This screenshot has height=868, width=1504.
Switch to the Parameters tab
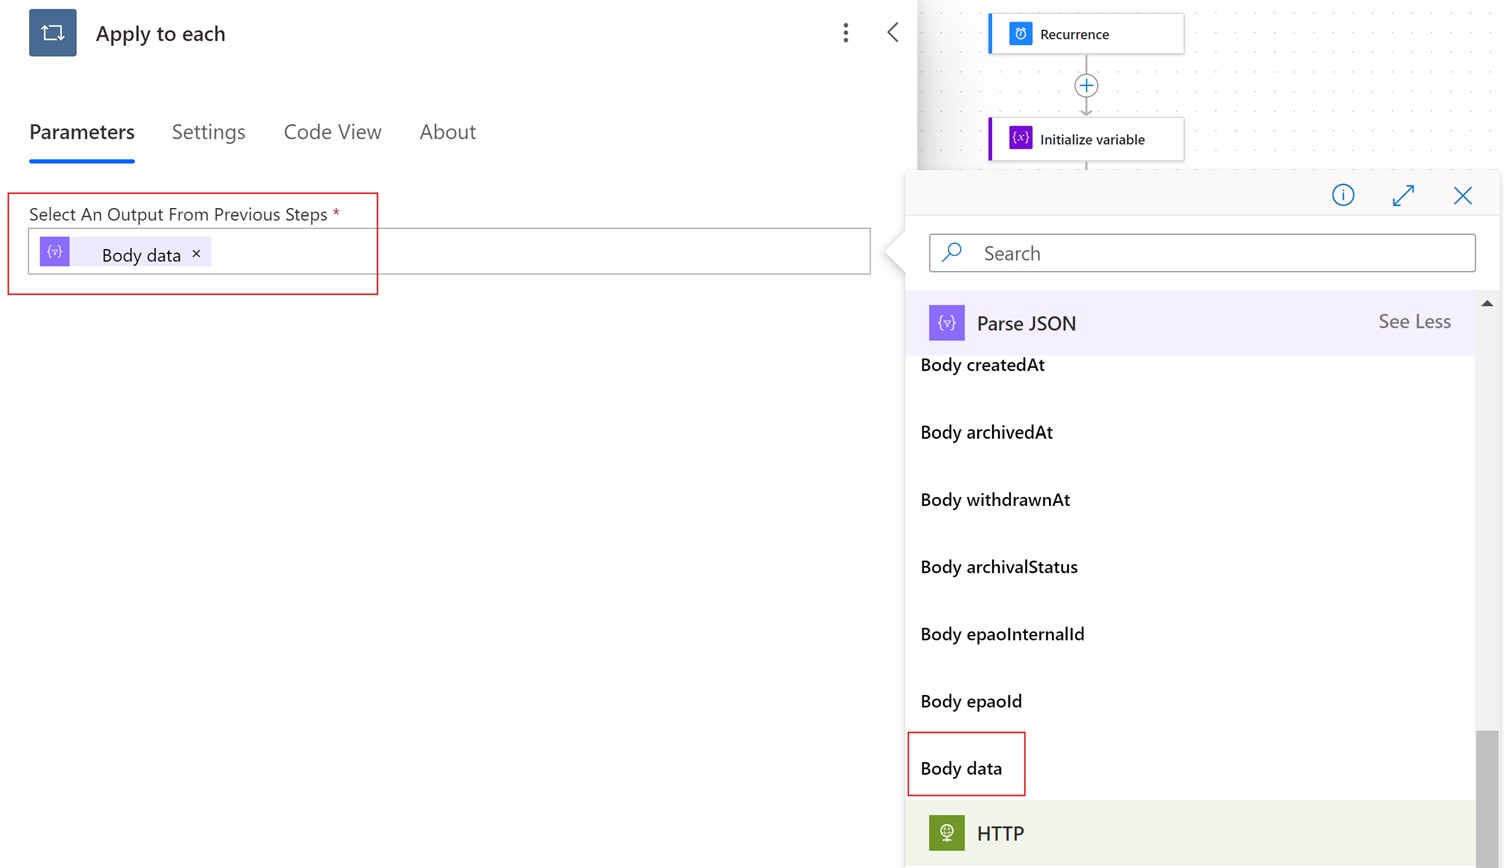pyautogui.click(x=82, y=132)
